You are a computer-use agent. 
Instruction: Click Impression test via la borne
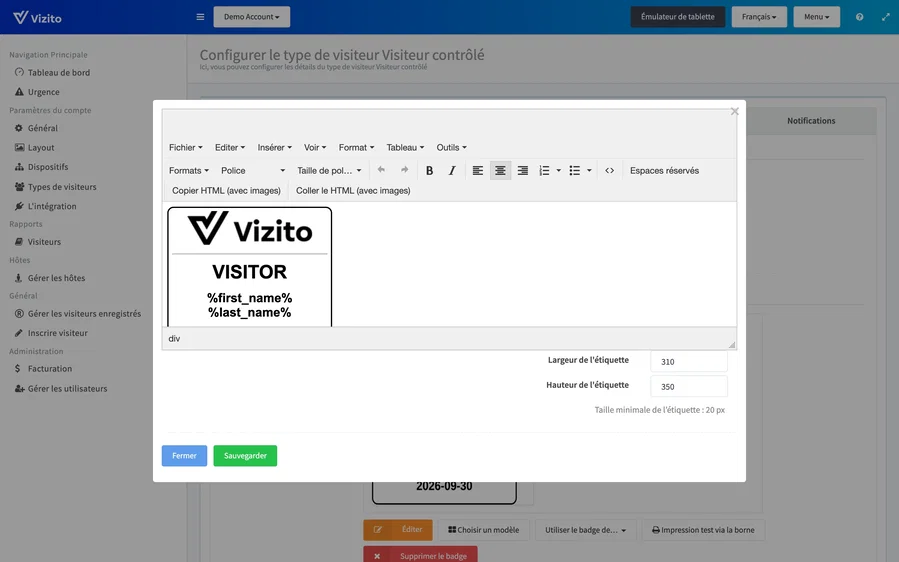click(x=703, y=530)
